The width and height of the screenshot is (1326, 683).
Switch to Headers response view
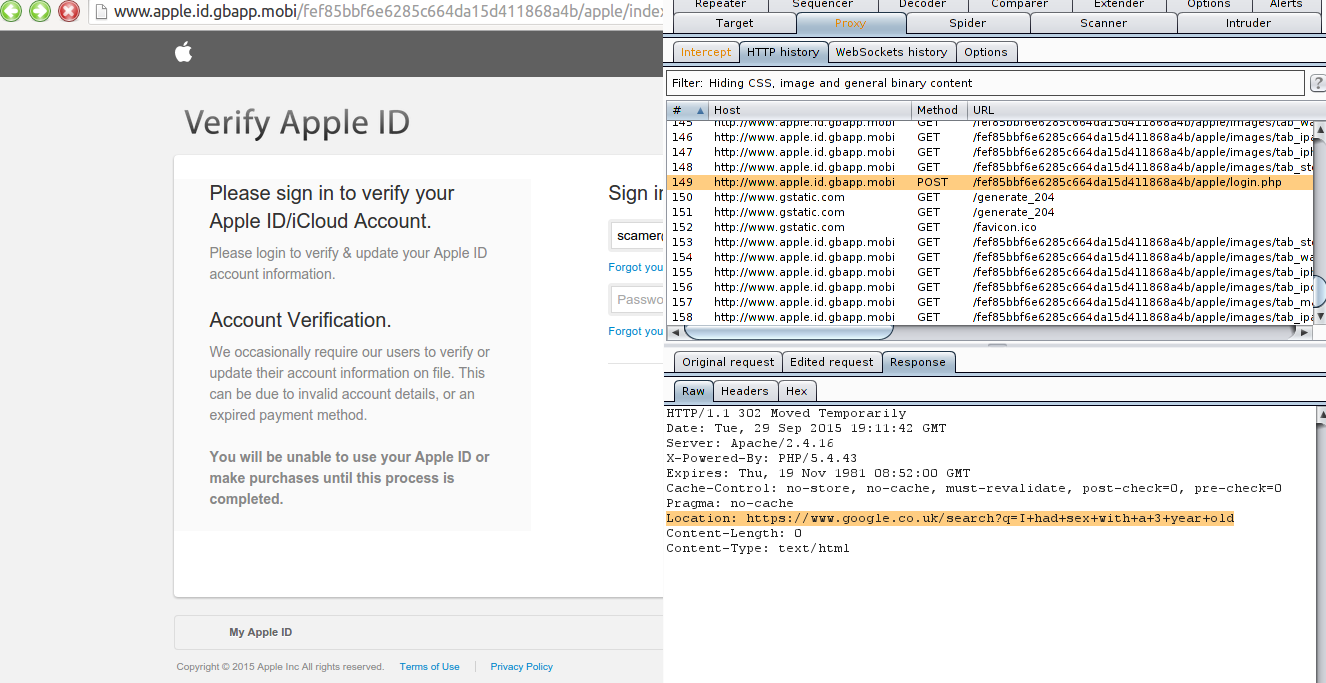(745, 391)
